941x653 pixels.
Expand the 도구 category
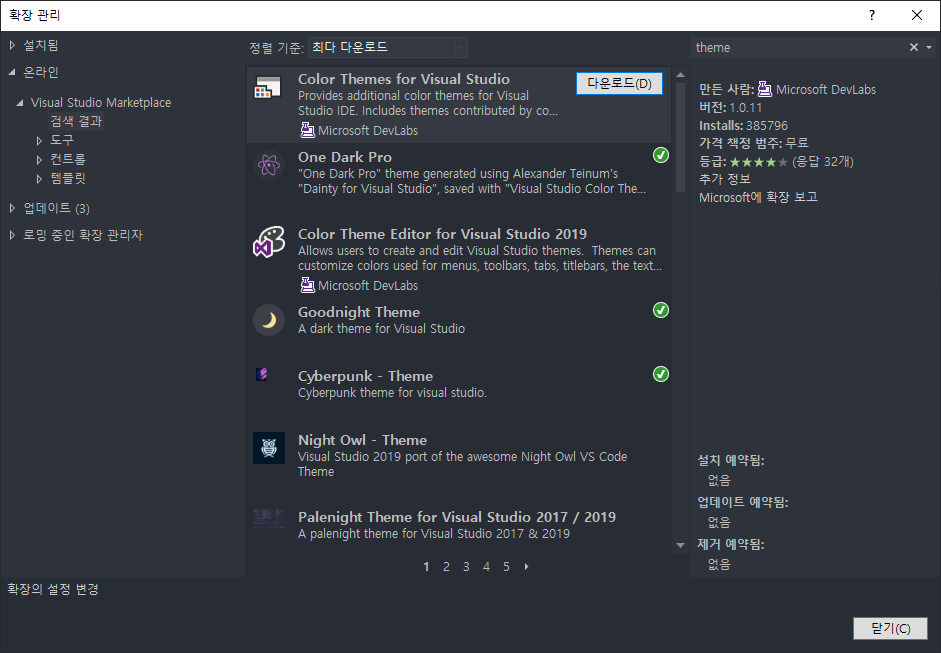click(x=39, y=140)
